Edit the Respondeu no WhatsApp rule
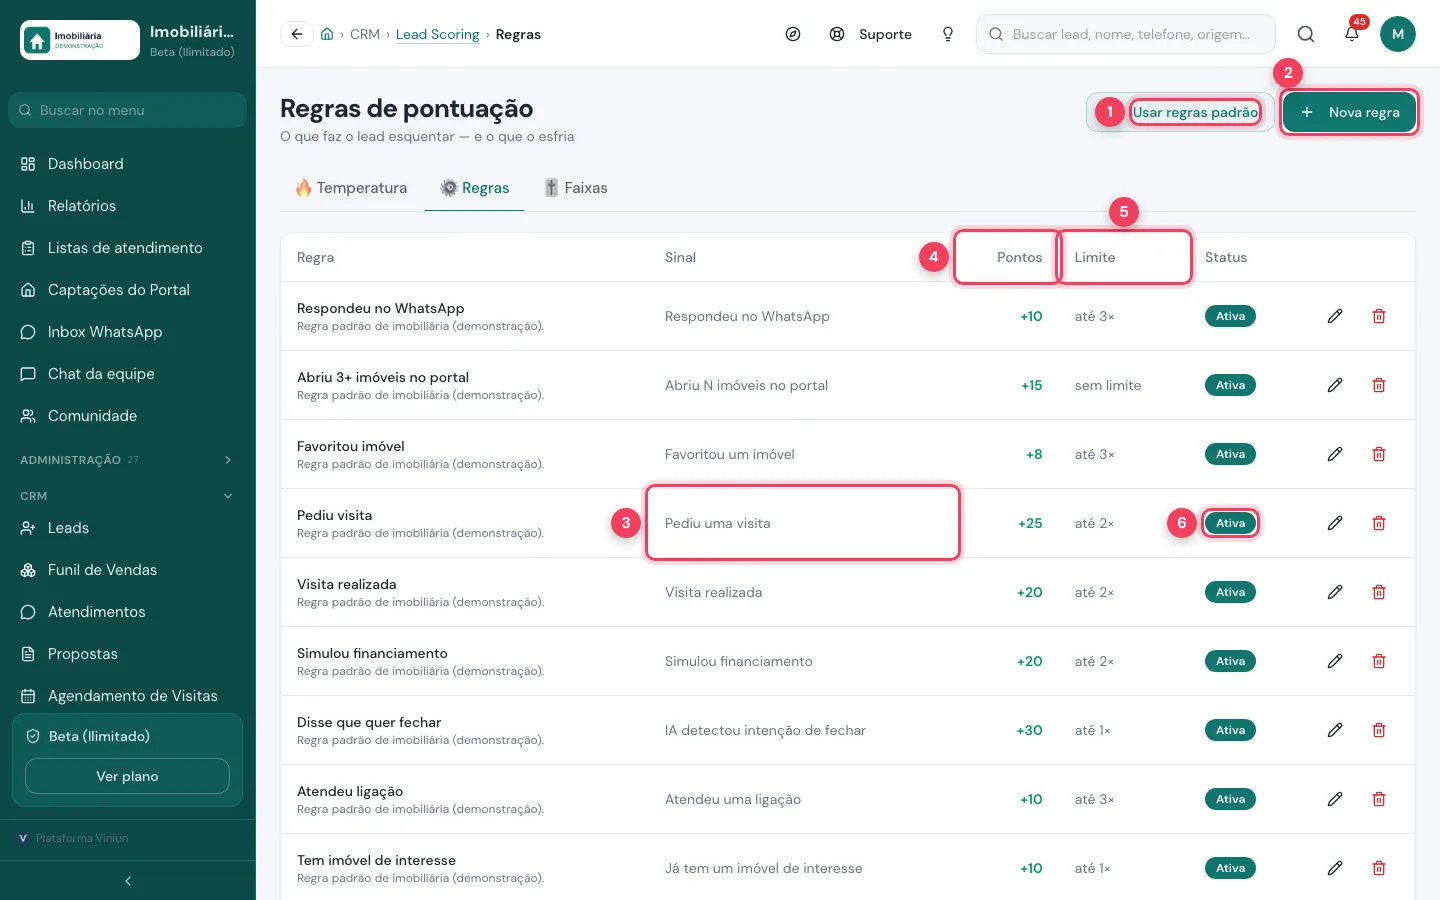This screenshot has width=1440, height=900. pos(1335,316)
